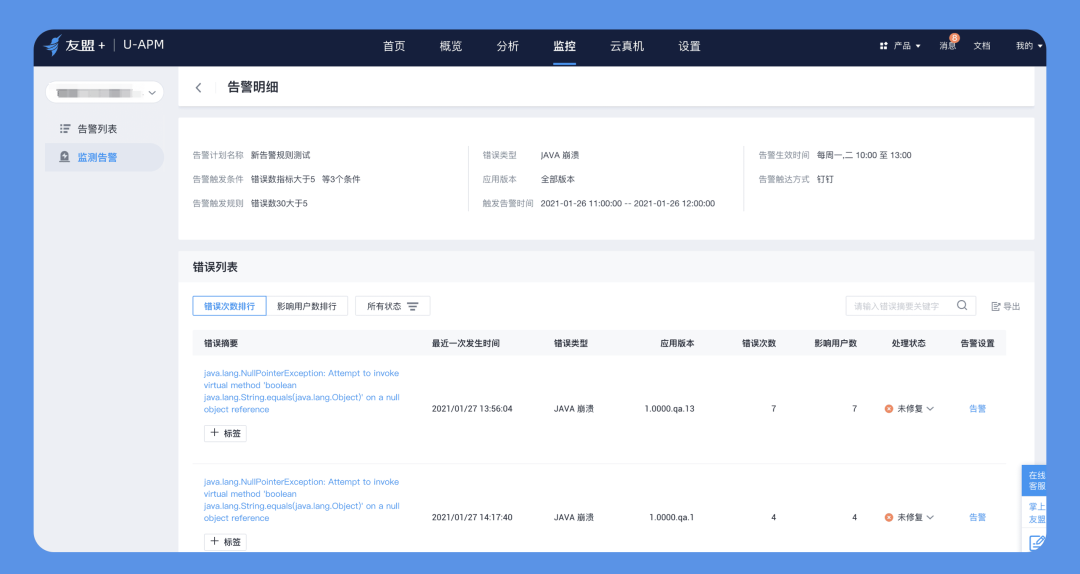Go back using the left arrow icon

198,88
